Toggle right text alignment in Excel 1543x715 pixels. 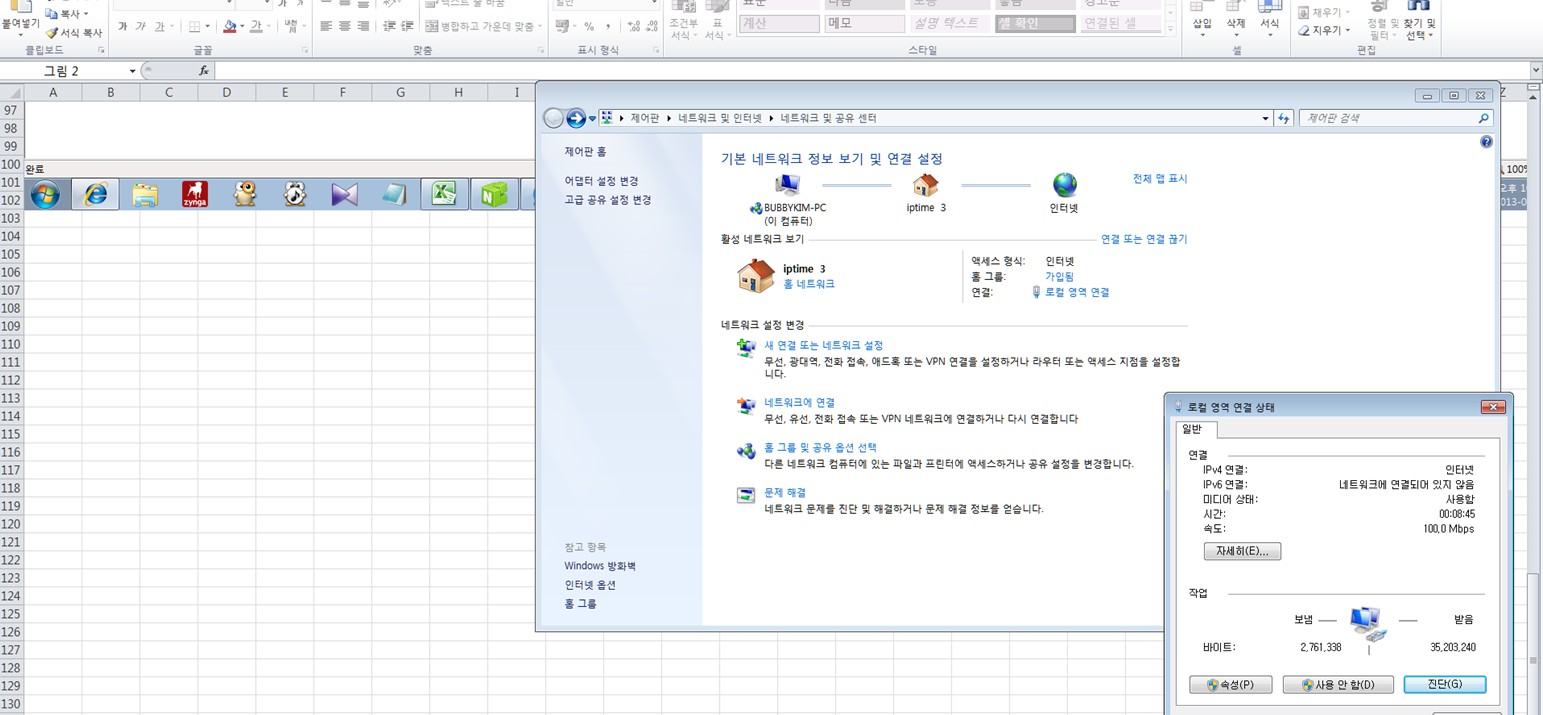click(362, 27)
